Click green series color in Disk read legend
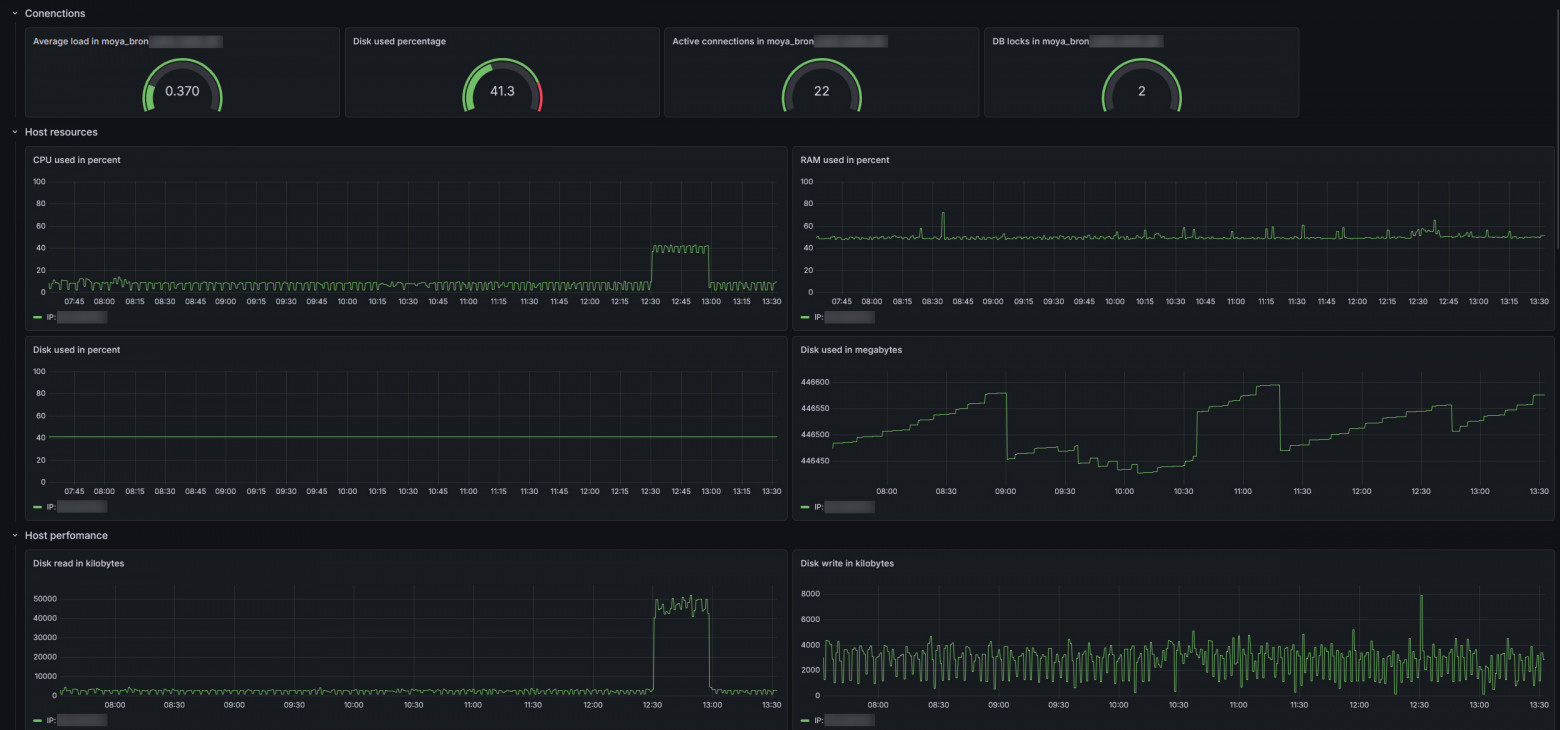The width and height of the screenshot is (1560, 730). coord(38,720)
